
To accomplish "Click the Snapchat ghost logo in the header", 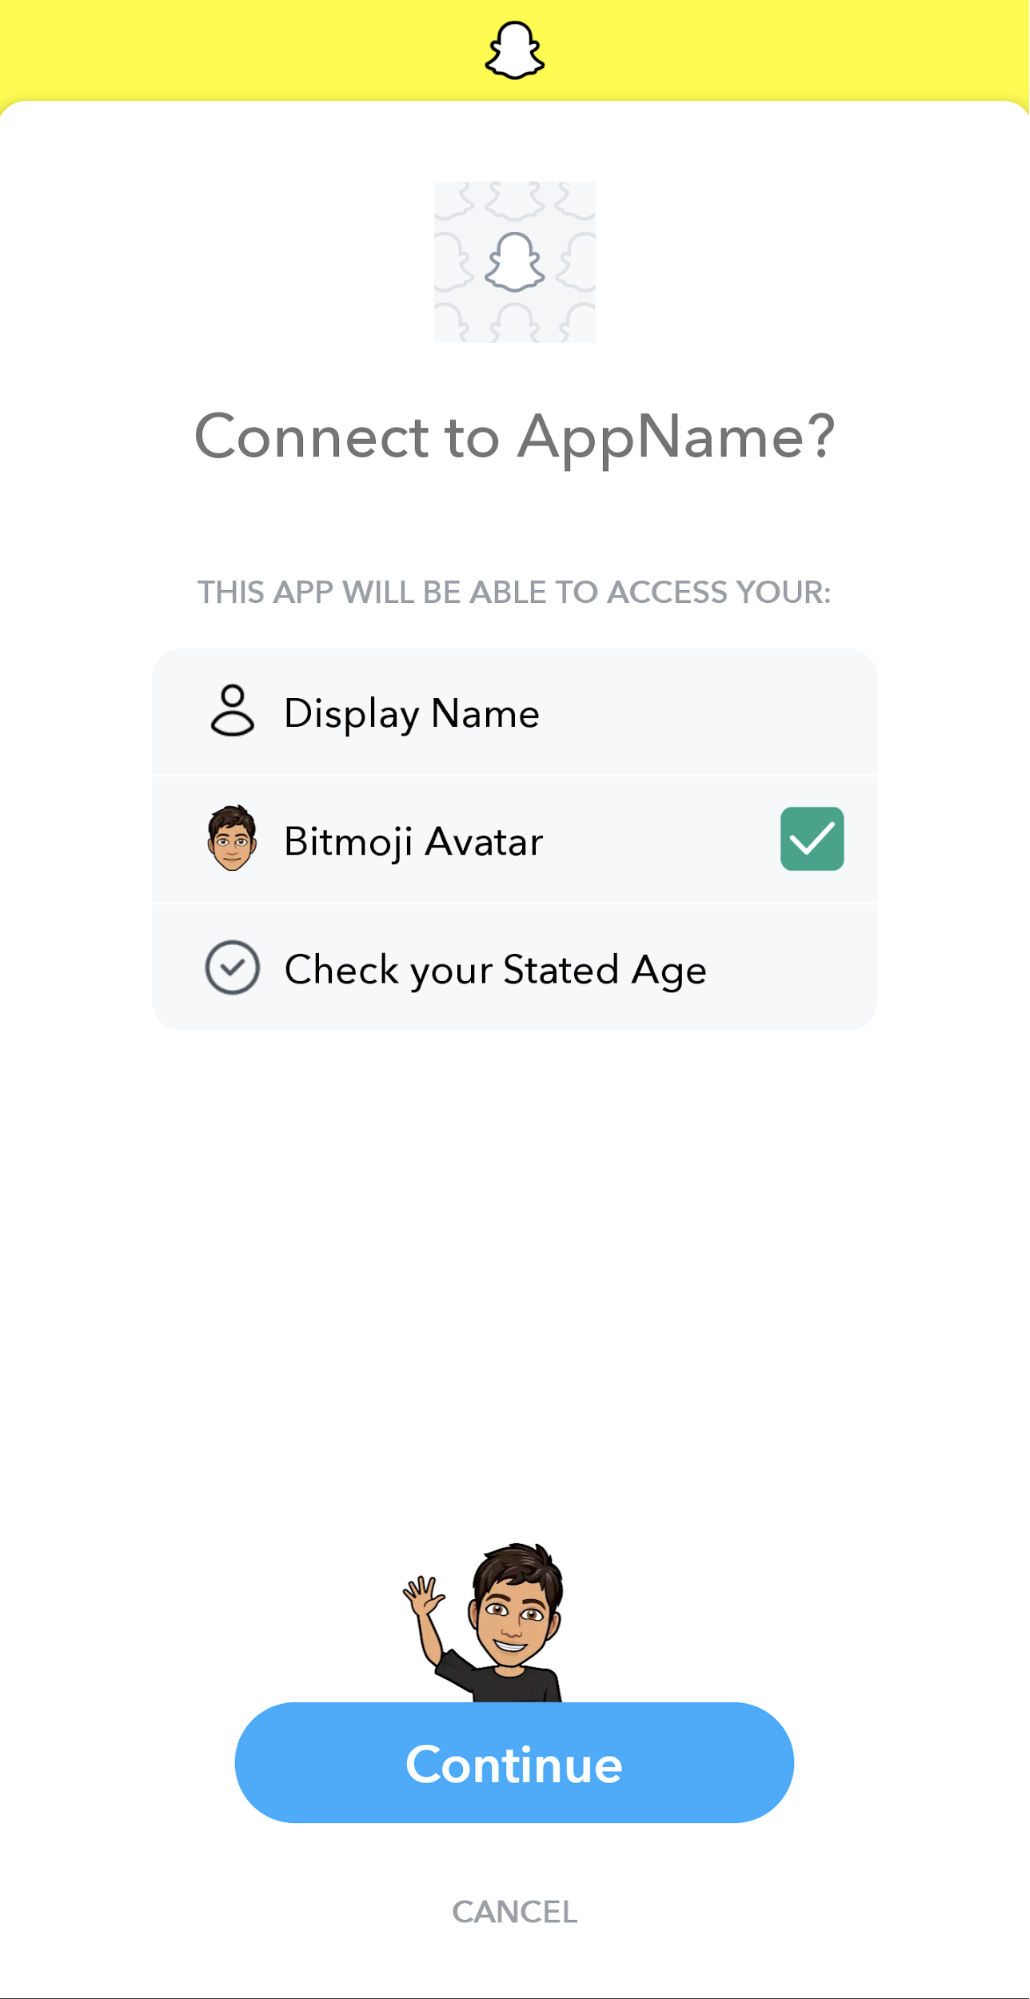I will 515,51.
